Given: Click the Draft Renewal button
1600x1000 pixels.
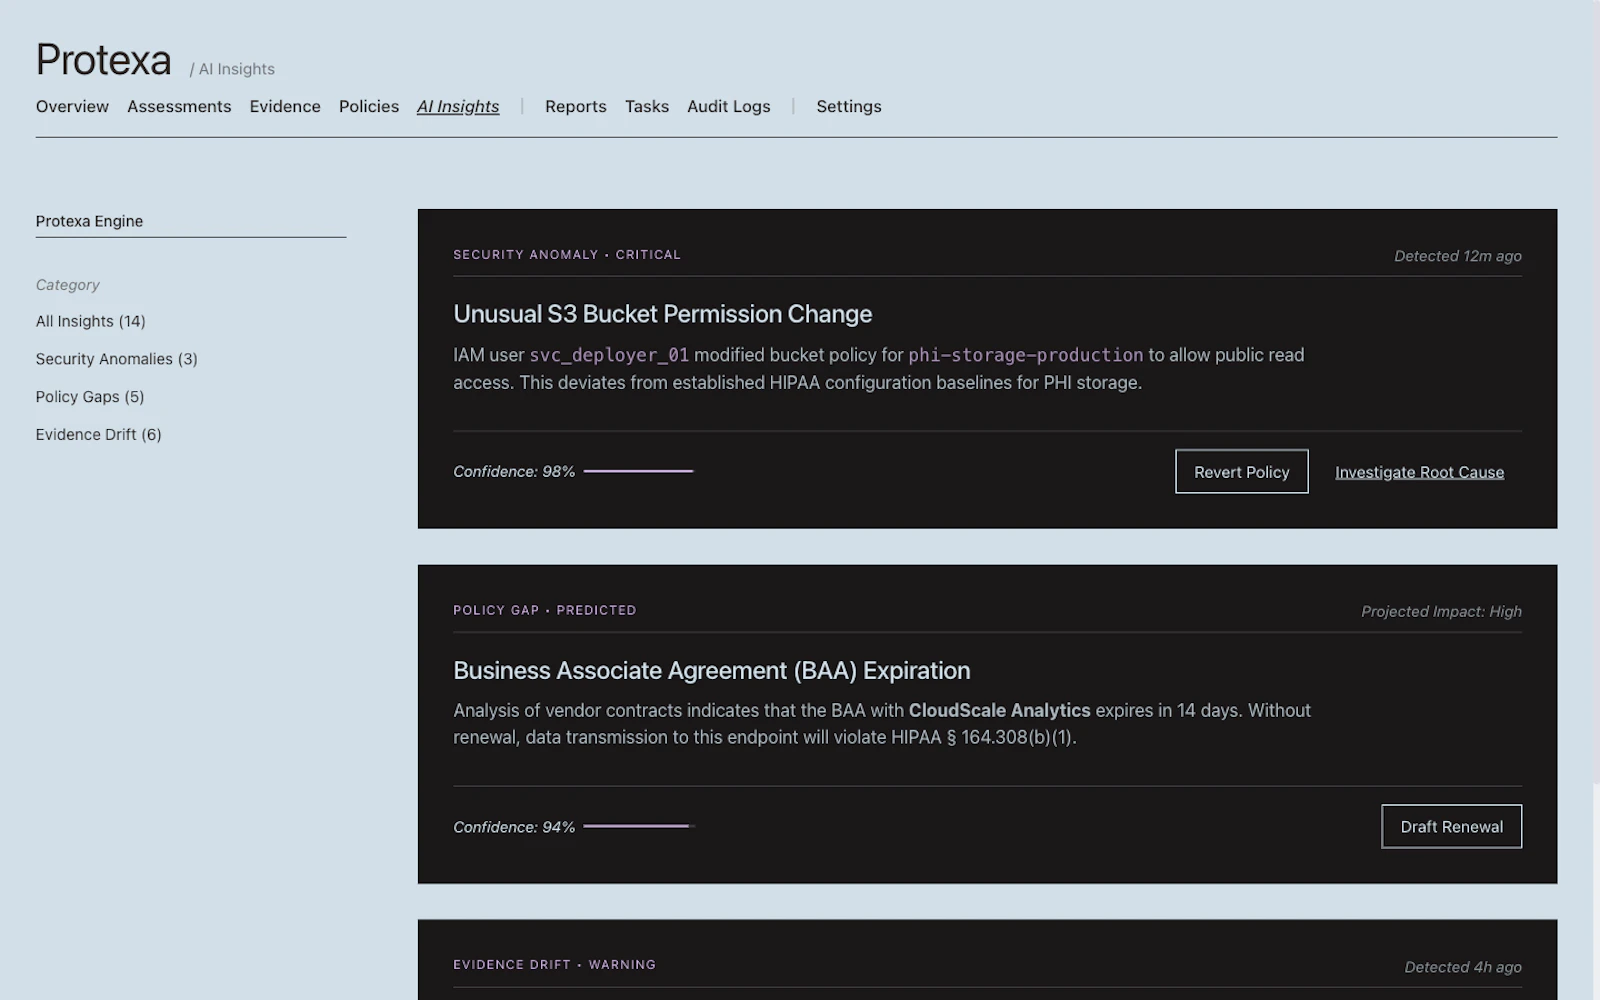Looking at the screenshot, I should pos(1452,827).
